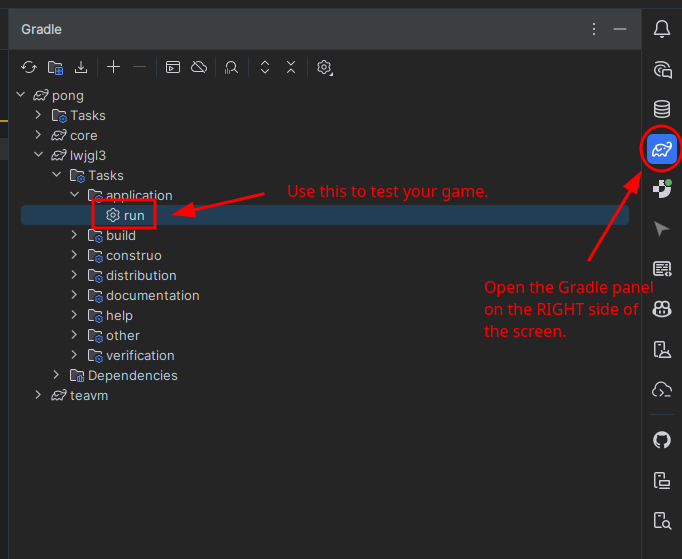
Task: Open the code list sidebar icon
Action: (662, 268)
